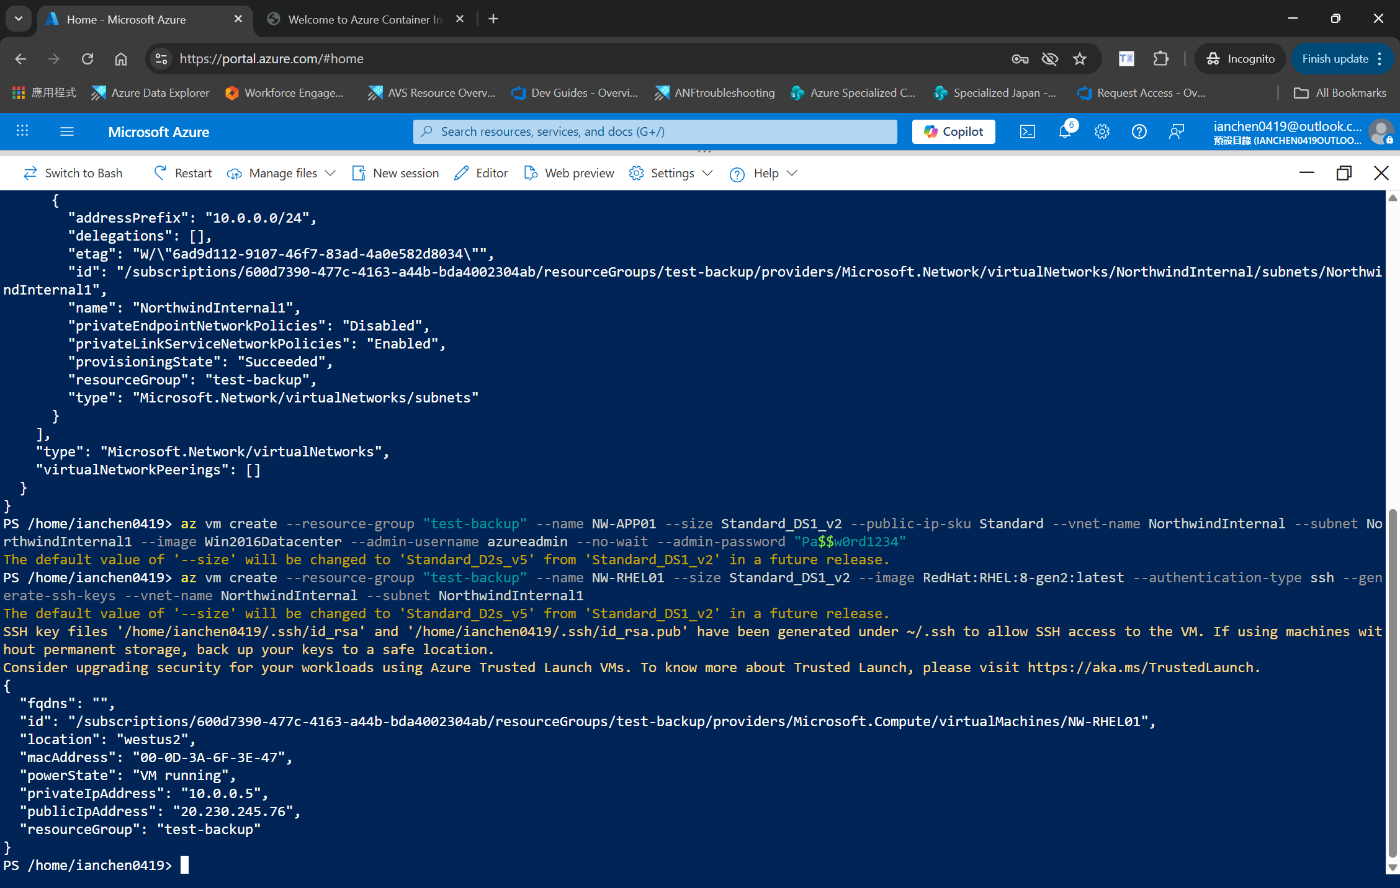
Task: Restart the Cloud Shell
Action: (x=182, y=173)
